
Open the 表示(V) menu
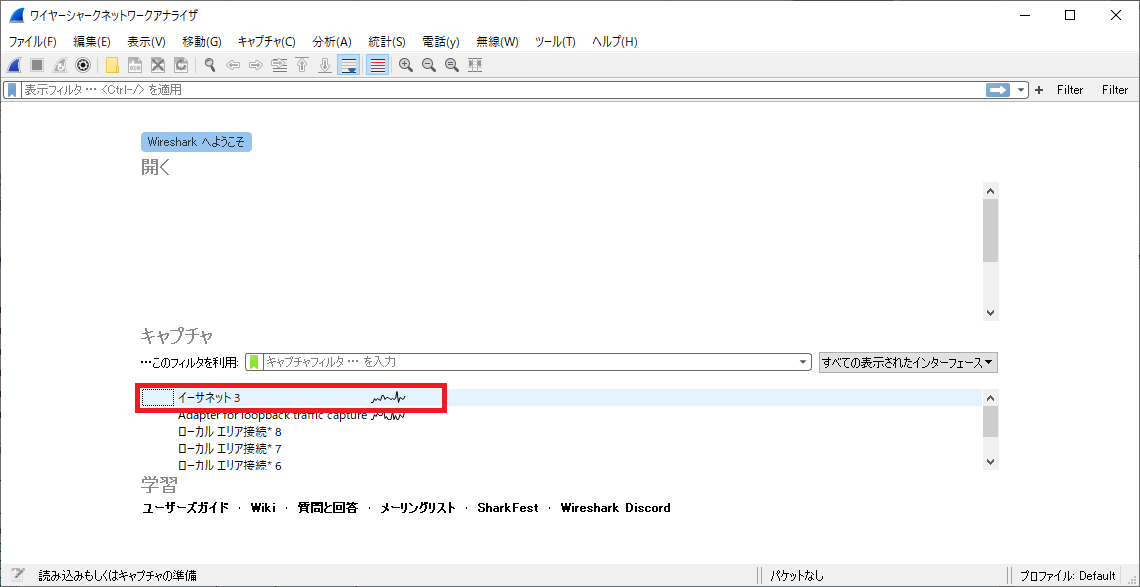point(146,41)
